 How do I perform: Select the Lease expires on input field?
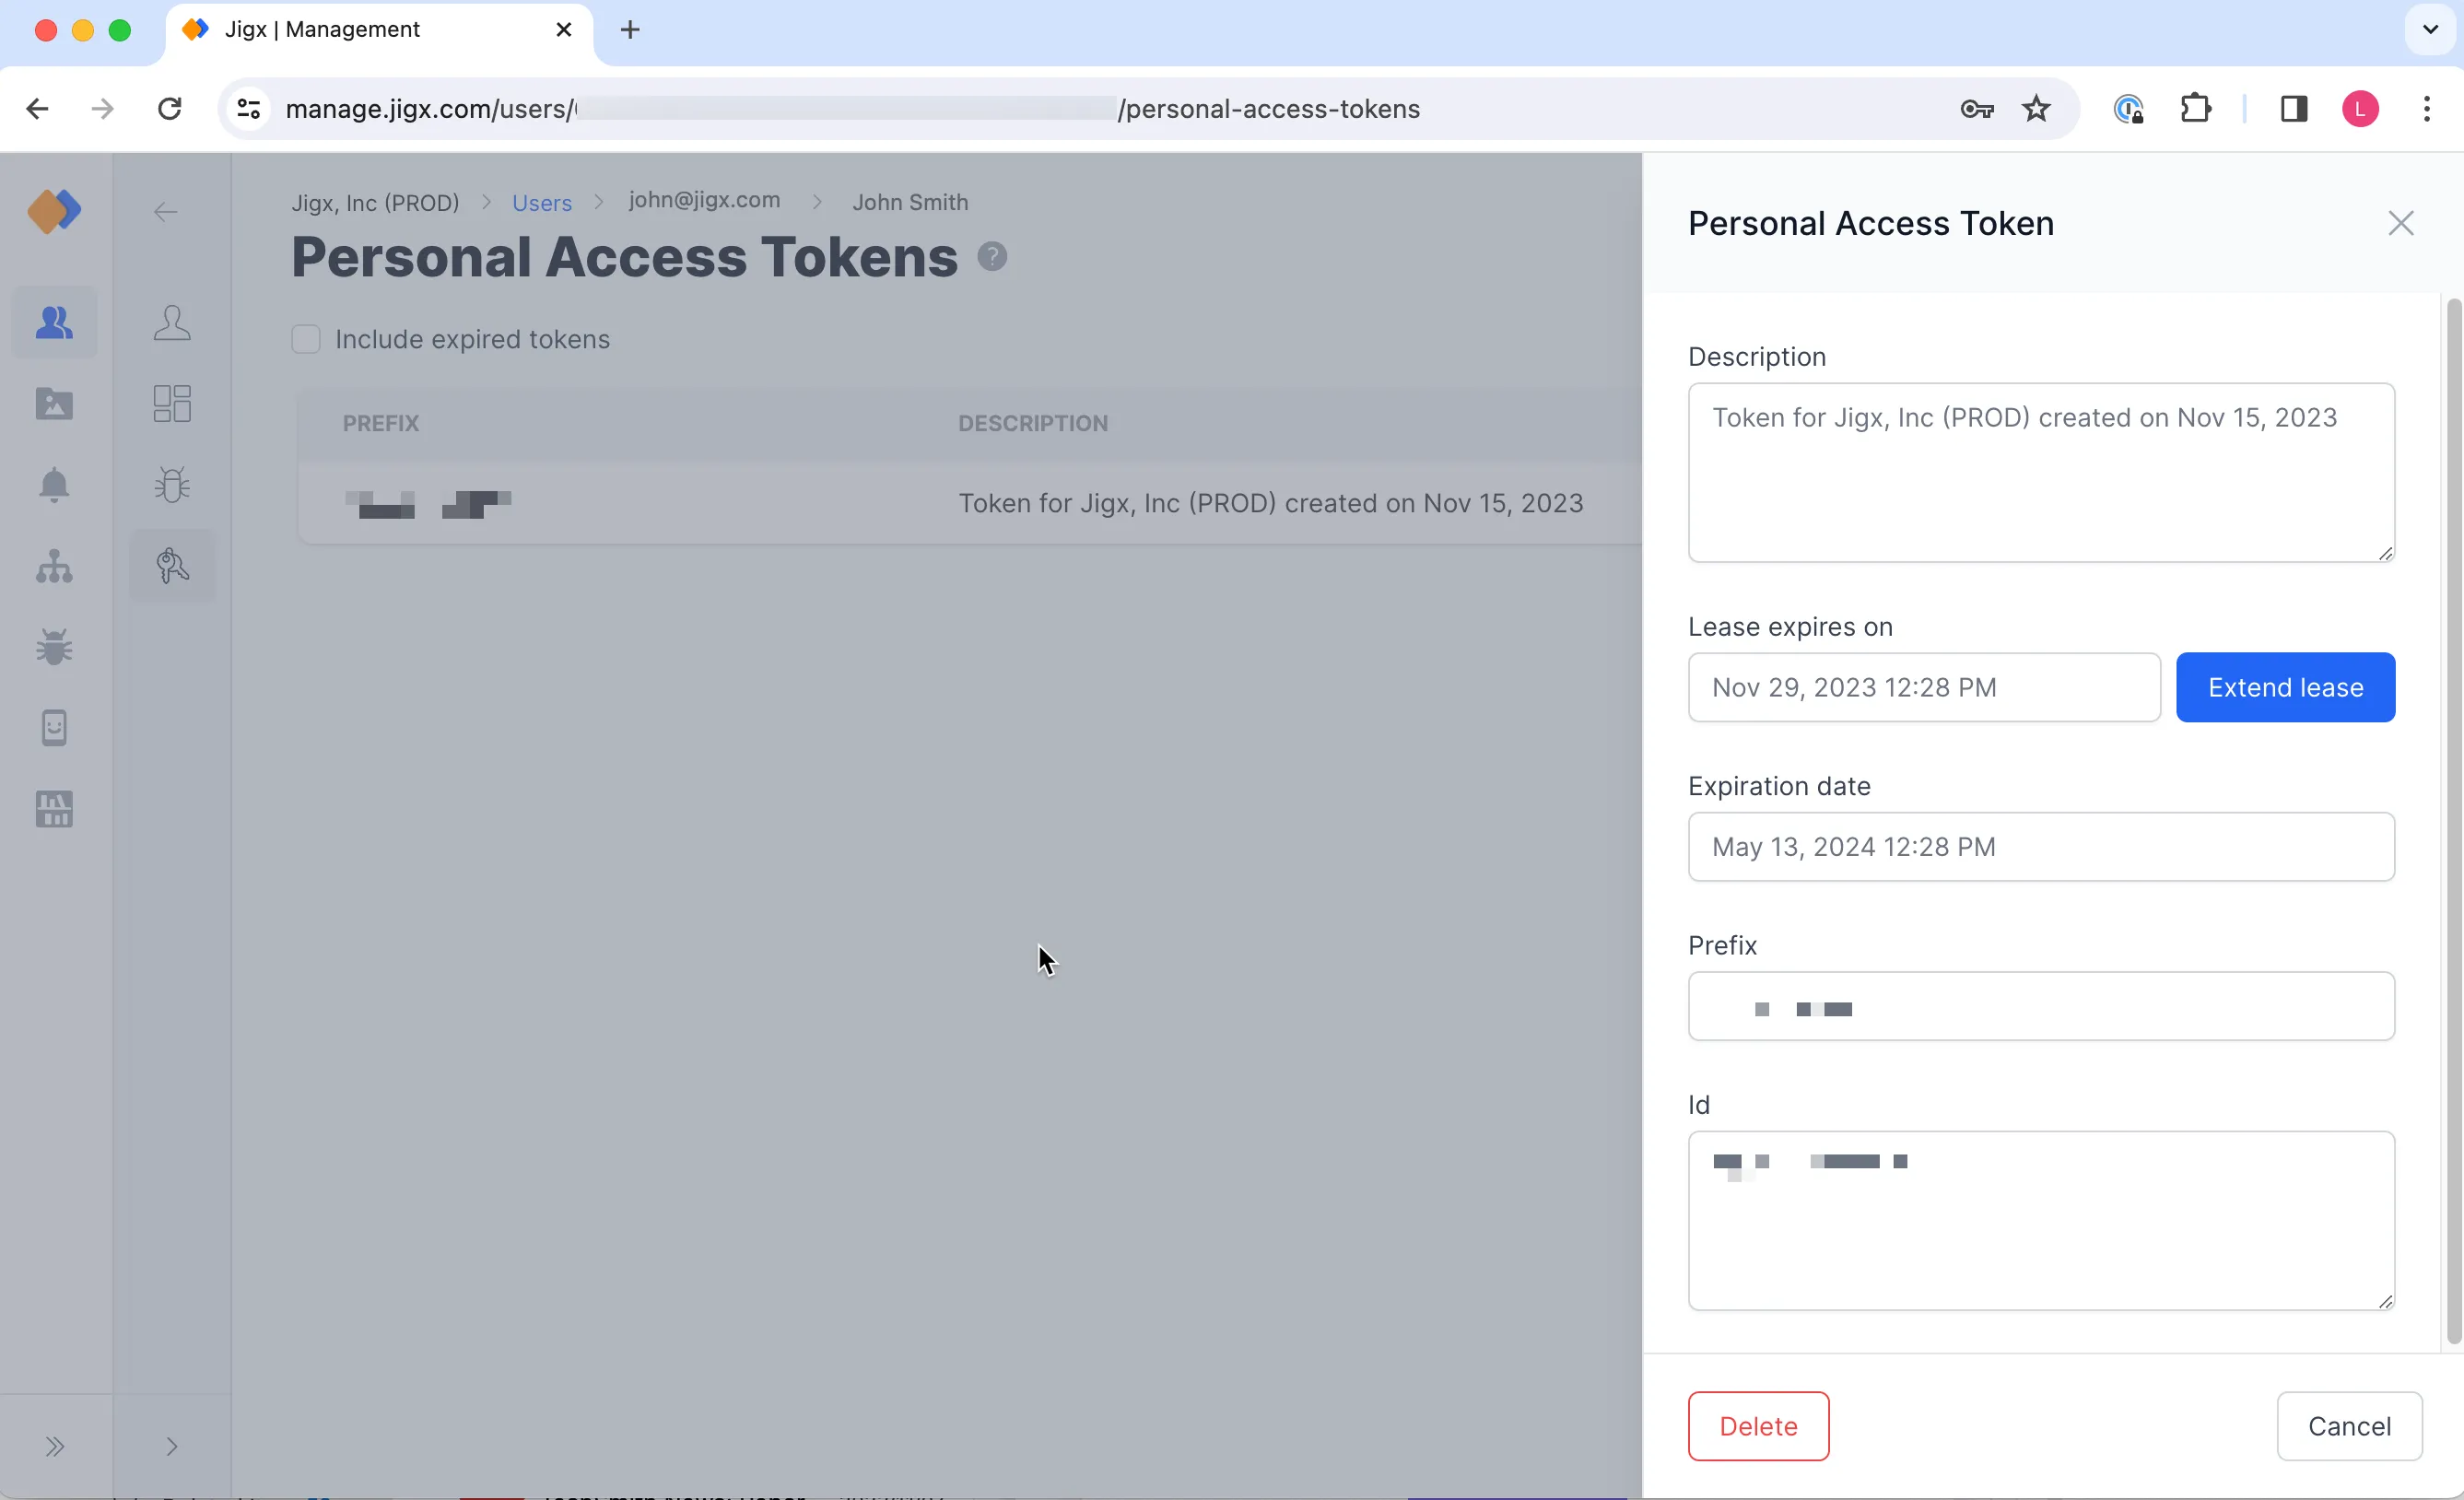1924,686
